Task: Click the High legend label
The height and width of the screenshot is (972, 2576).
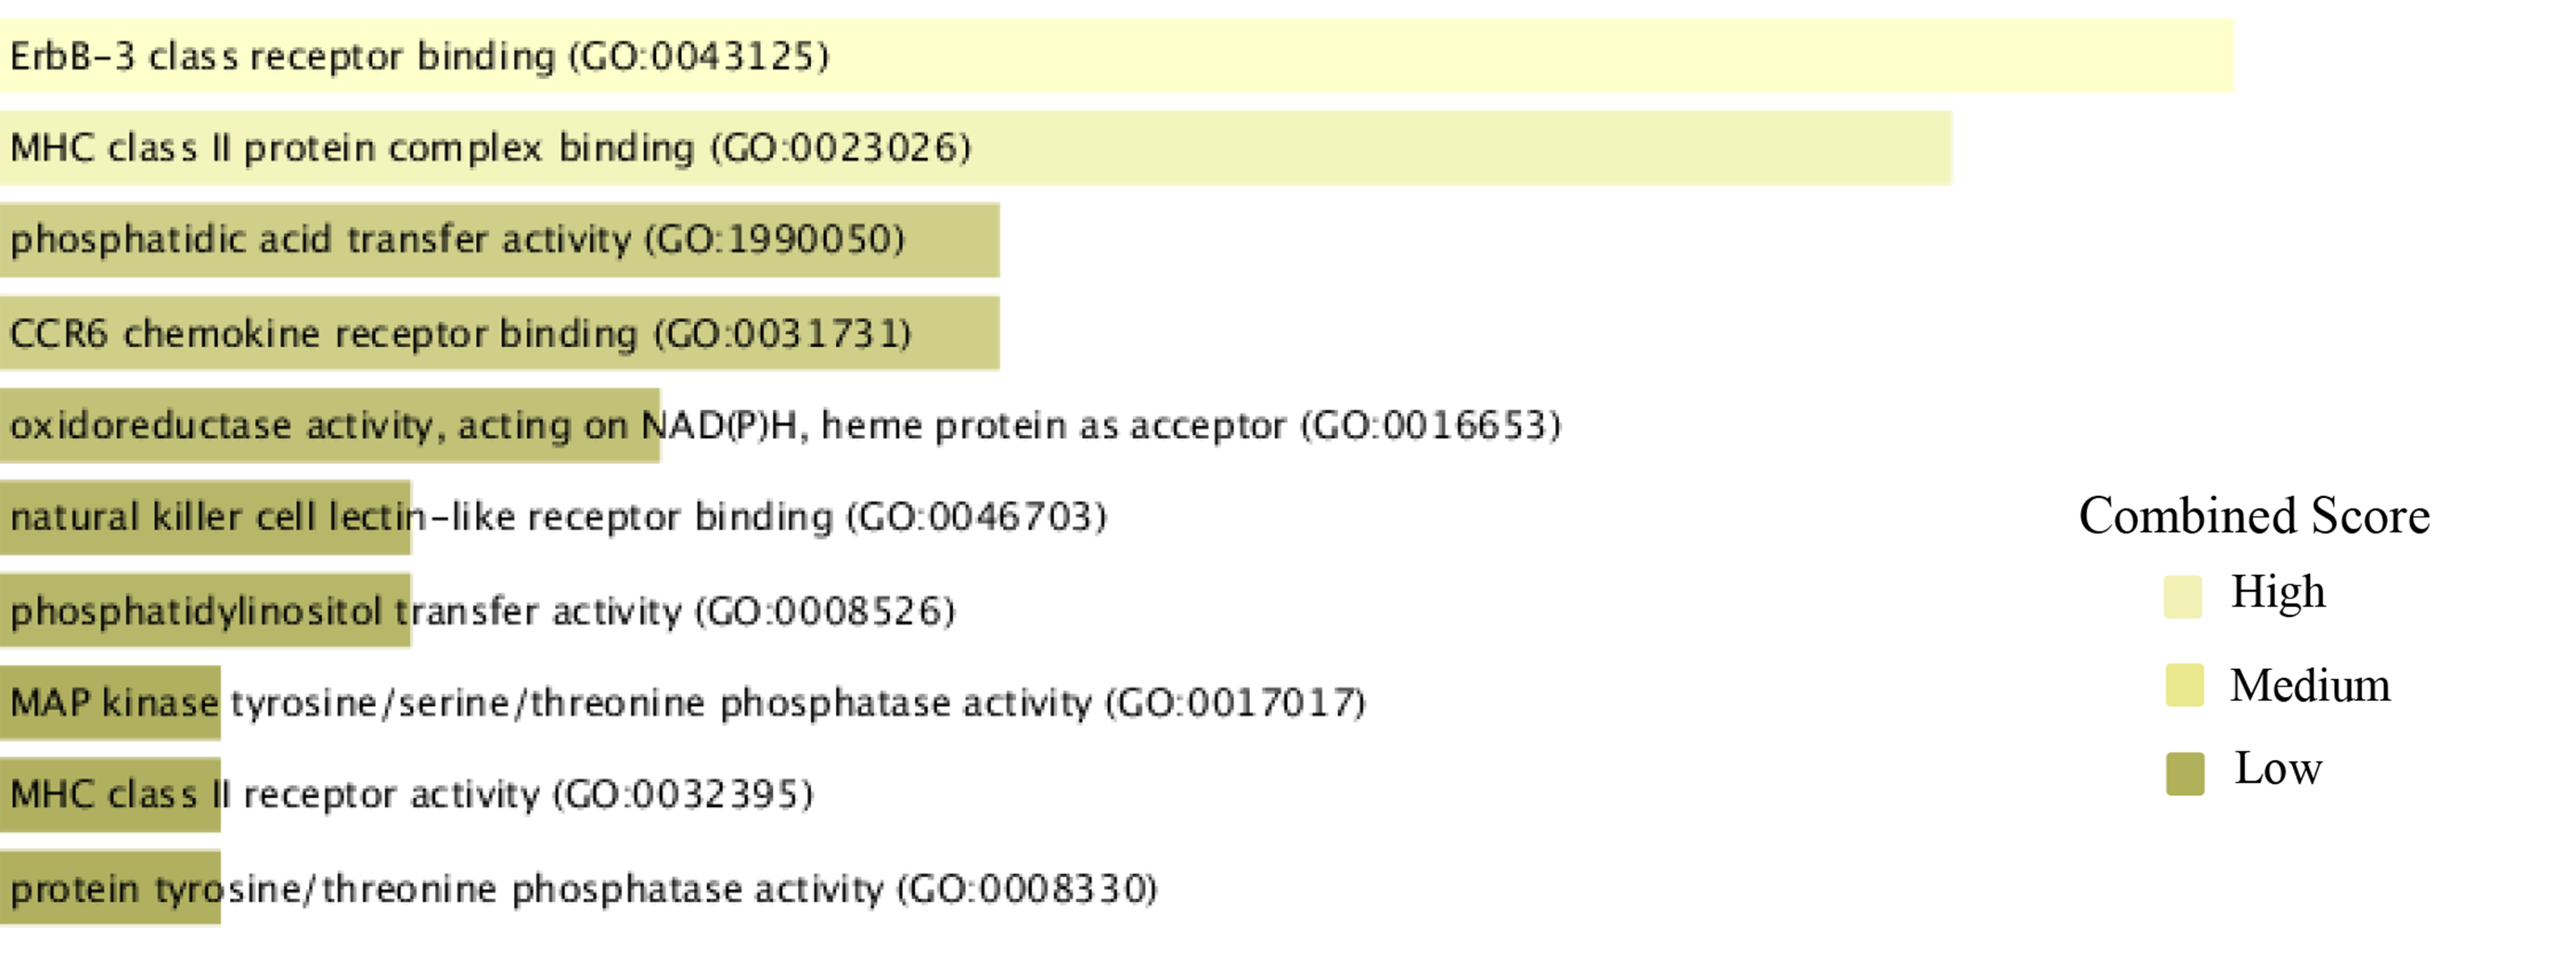Action: [x=2278, y=592]
